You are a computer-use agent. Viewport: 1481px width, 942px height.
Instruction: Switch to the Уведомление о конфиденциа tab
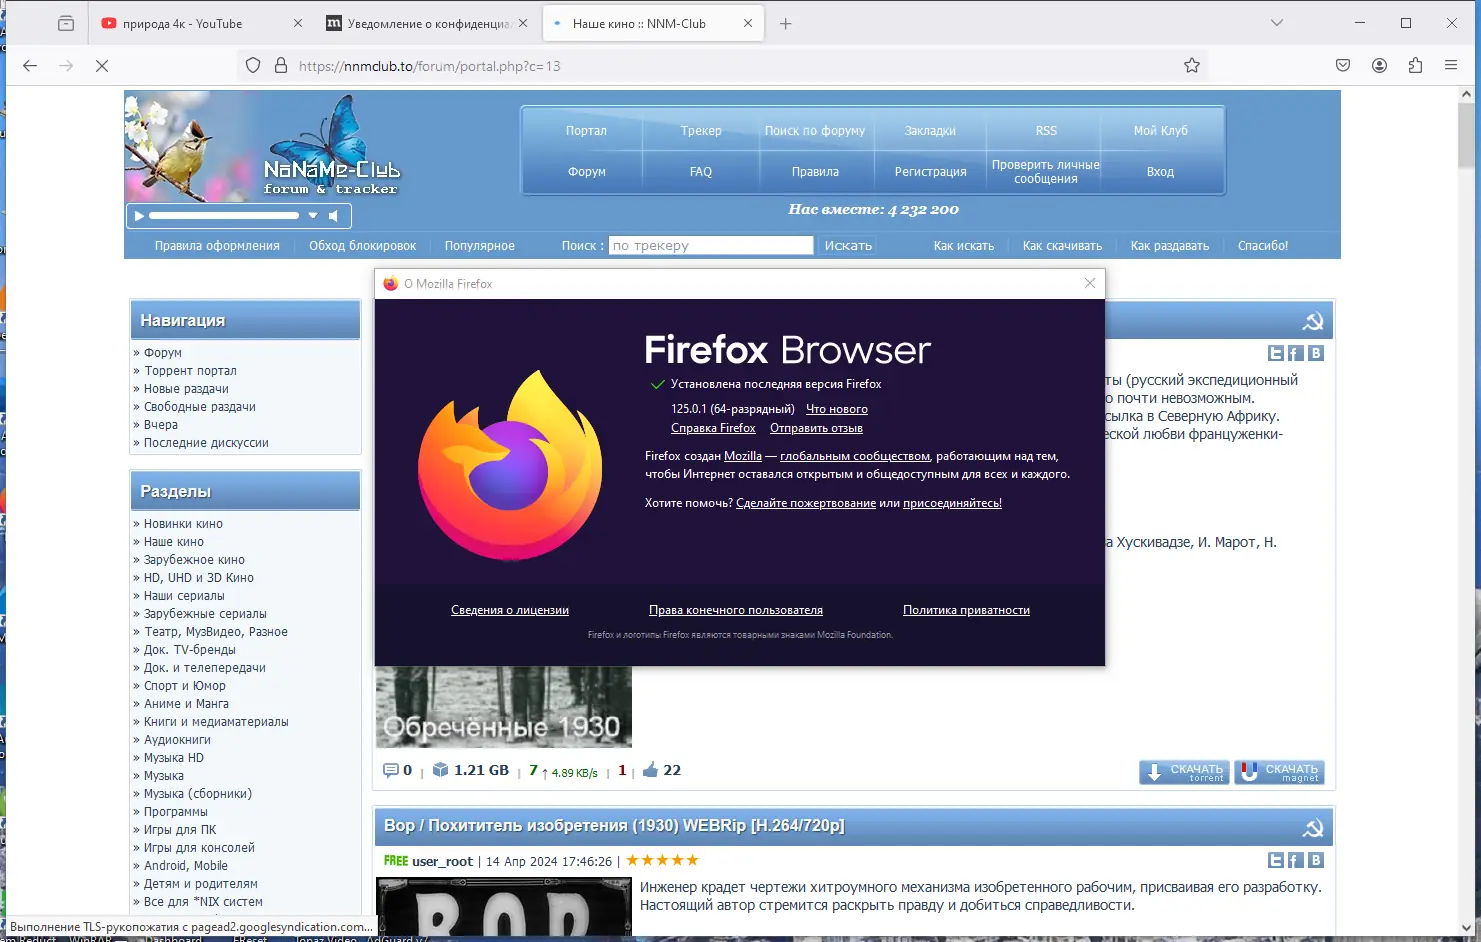[x=428, y=24]
